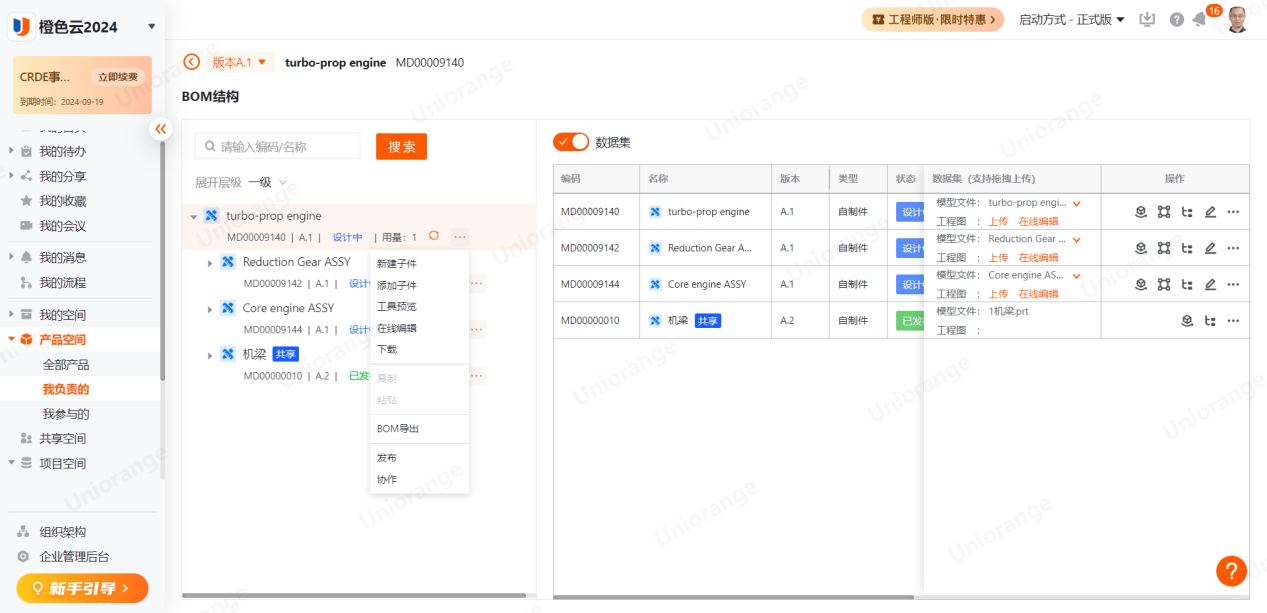Collapse the turbo-prop engine tree node
Viewport: 1267px width, 613px height.
tap(193, 217)
